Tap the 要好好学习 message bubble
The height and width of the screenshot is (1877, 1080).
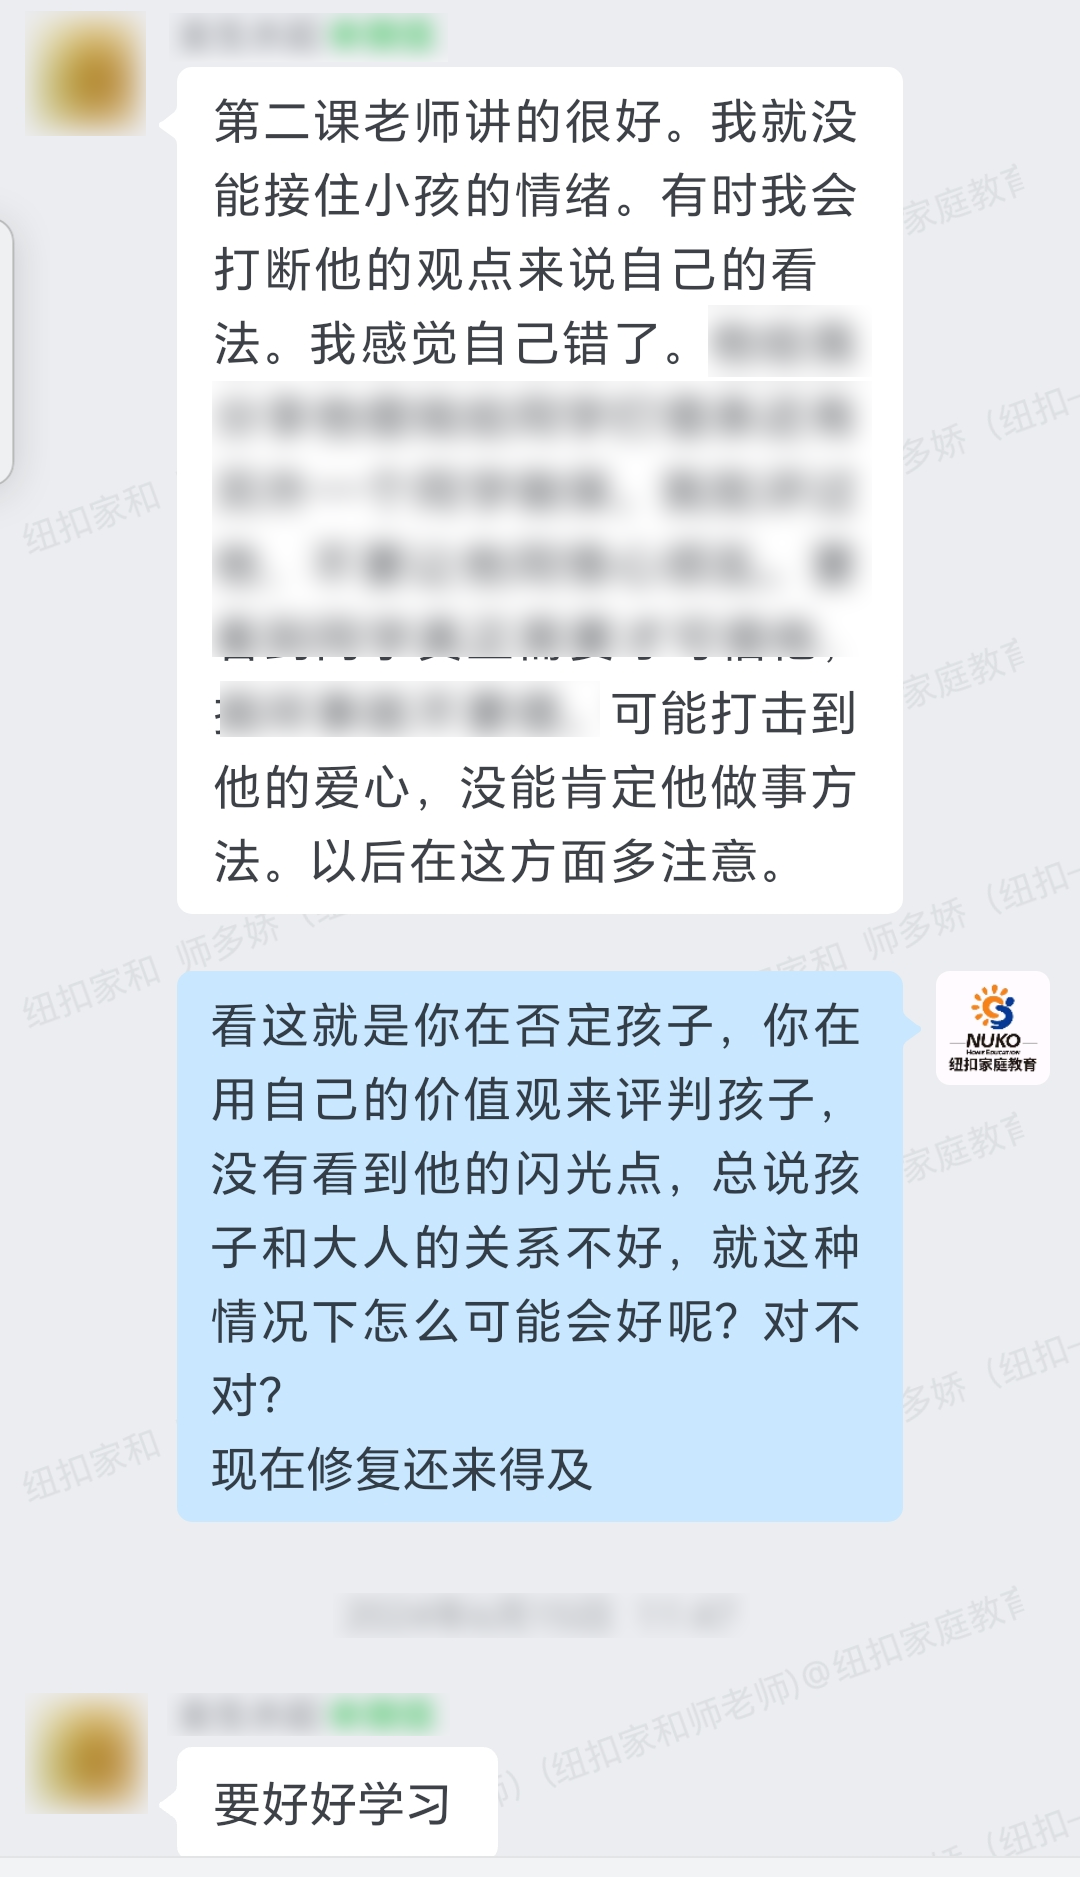tap(337, 1803)
